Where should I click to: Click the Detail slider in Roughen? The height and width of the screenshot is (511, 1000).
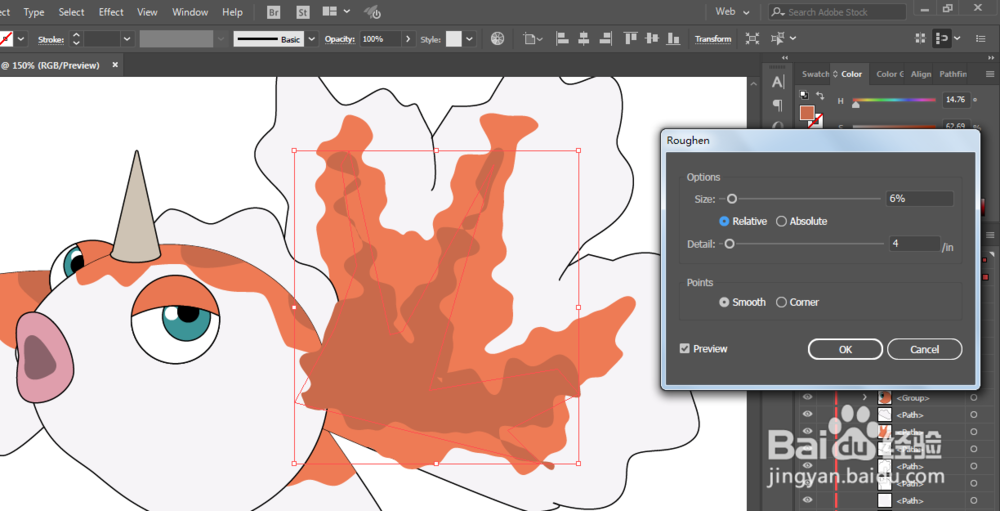point(802,244)
